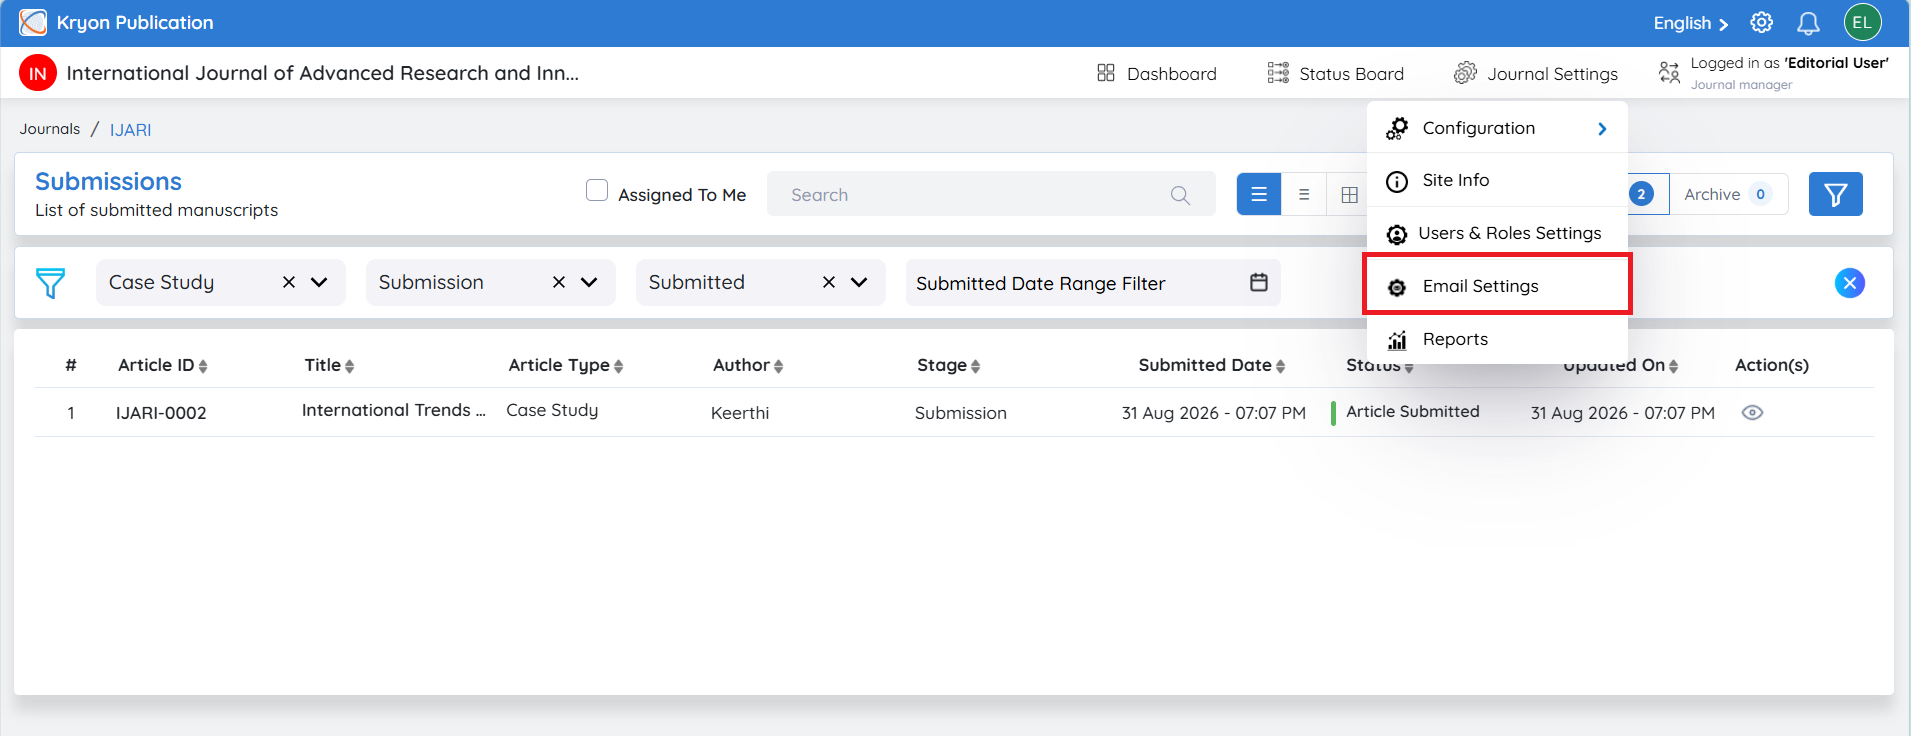Screen dimensions: 1911x736
Task: Sort by Article ID column
Action: (x=163, y=365)
